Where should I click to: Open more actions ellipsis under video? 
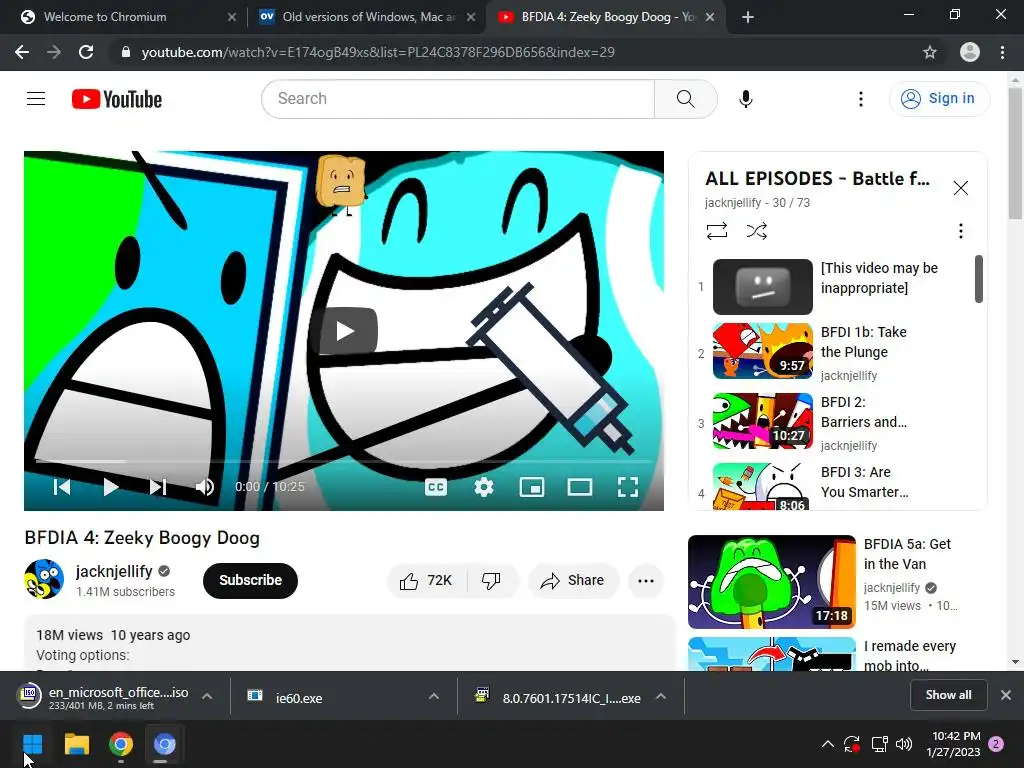[646, 581]
